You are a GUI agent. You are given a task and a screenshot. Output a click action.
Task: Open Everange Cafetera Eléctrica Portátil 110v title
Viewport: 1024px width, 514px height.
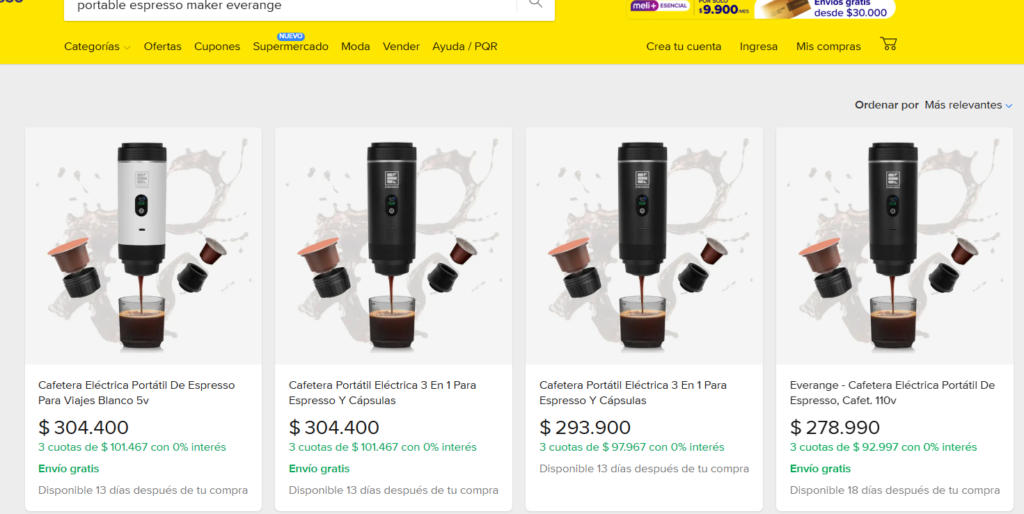click(892, 392)
